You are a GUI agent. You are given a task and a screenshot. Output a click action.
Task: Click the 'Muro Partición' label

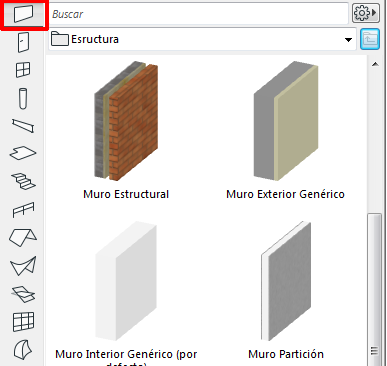coord(286,354)
